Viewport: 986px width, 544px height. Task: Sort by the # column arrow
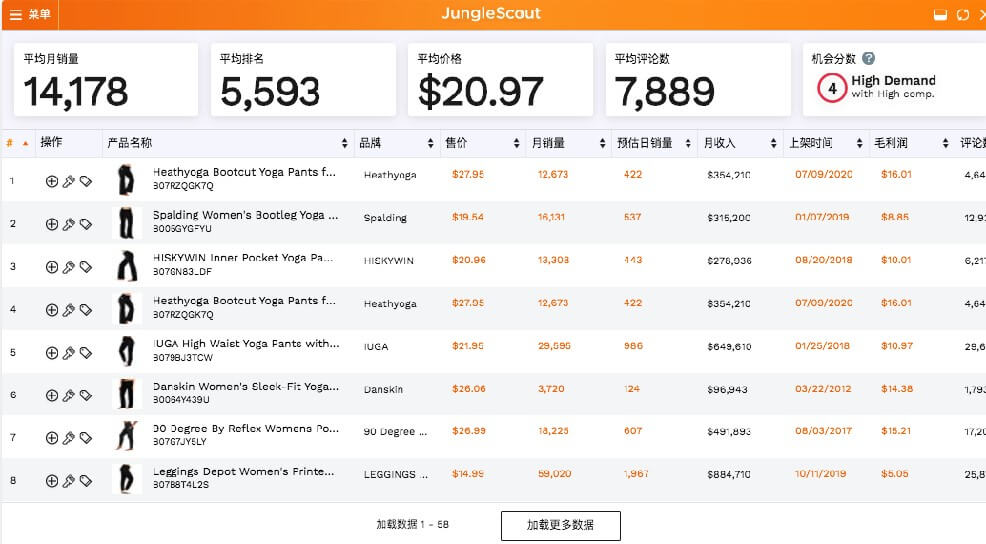click(26, 143)
